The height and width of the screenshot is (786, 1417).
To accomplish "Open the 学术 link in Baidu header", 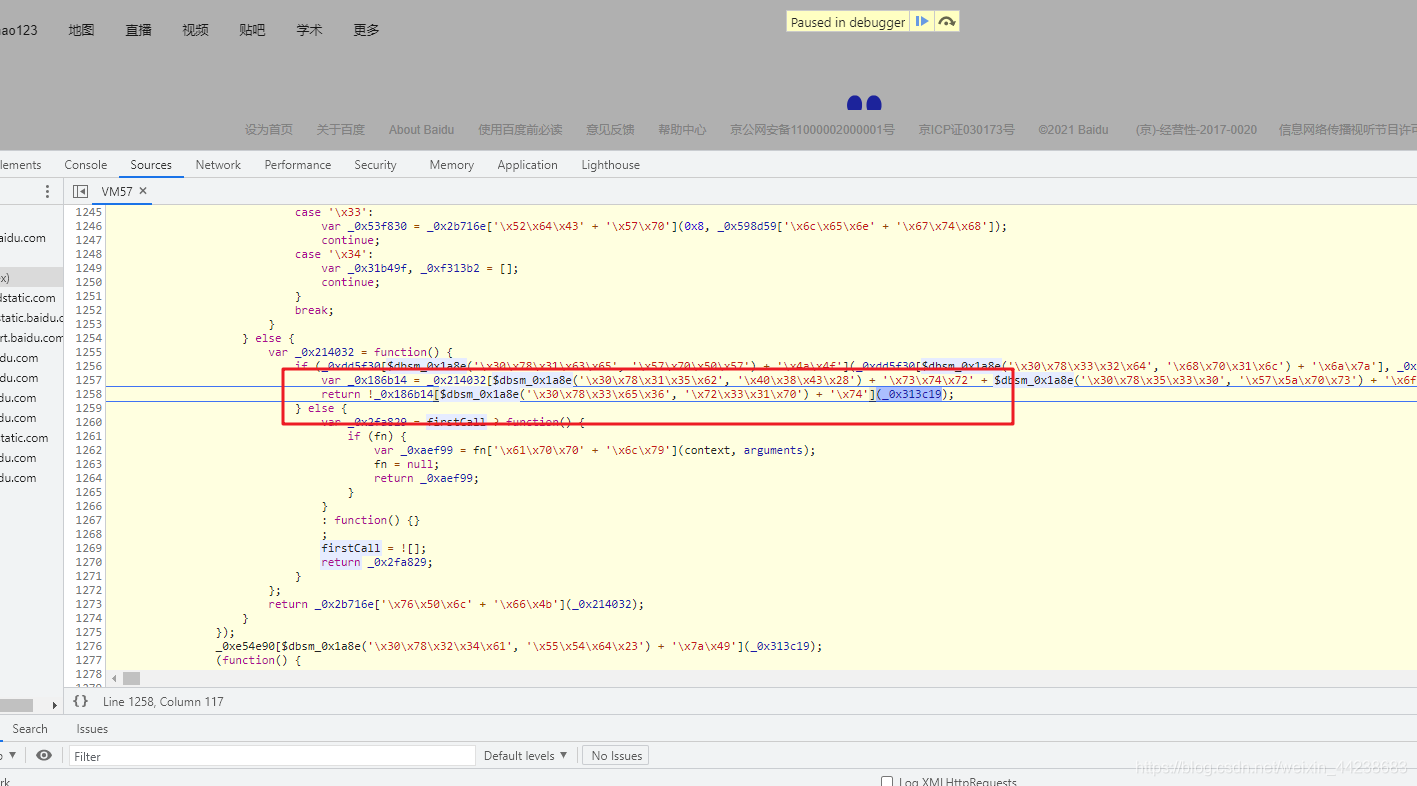I will pos(309,30).
